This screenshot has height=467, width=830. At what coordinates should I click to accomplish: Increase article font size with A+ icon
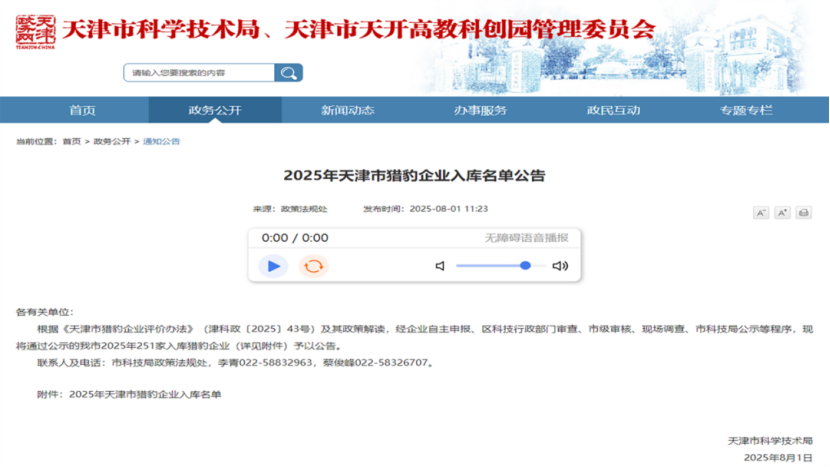(x=782, y=213)
